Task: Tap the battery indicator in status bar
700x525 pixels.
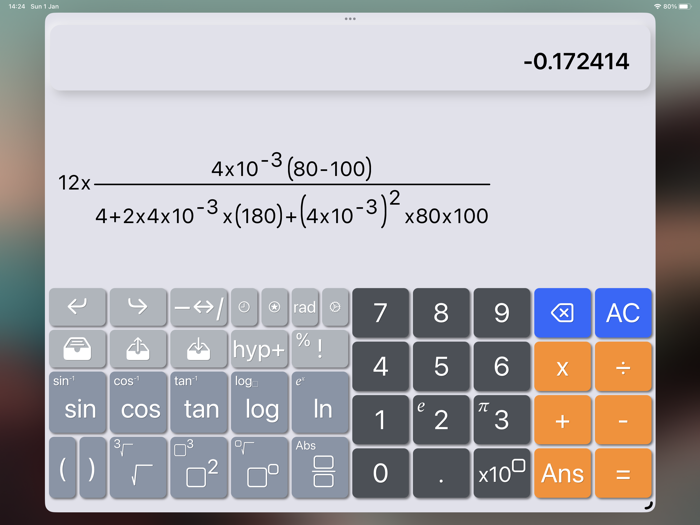Action: [685, 6]
